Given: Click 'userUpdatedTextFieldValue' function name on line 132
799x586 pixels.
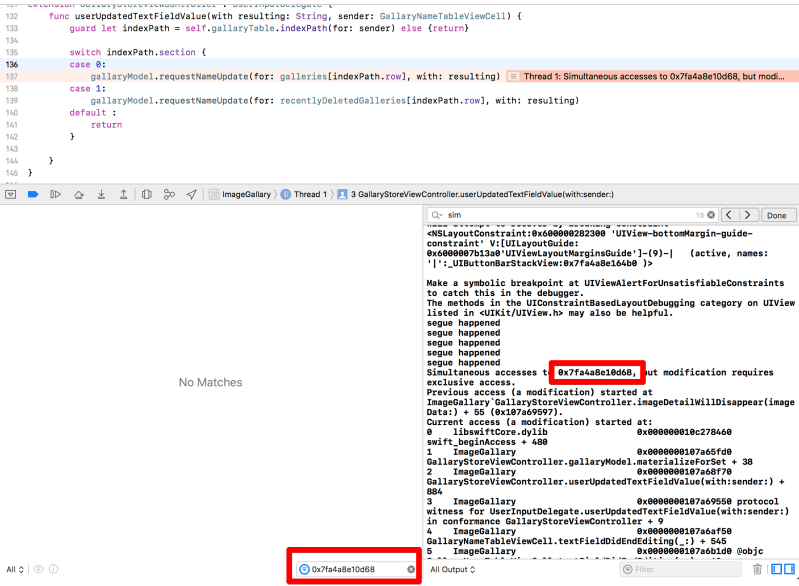Looking at the screenshot, I should pyautogui.click(x=141, y=16).
